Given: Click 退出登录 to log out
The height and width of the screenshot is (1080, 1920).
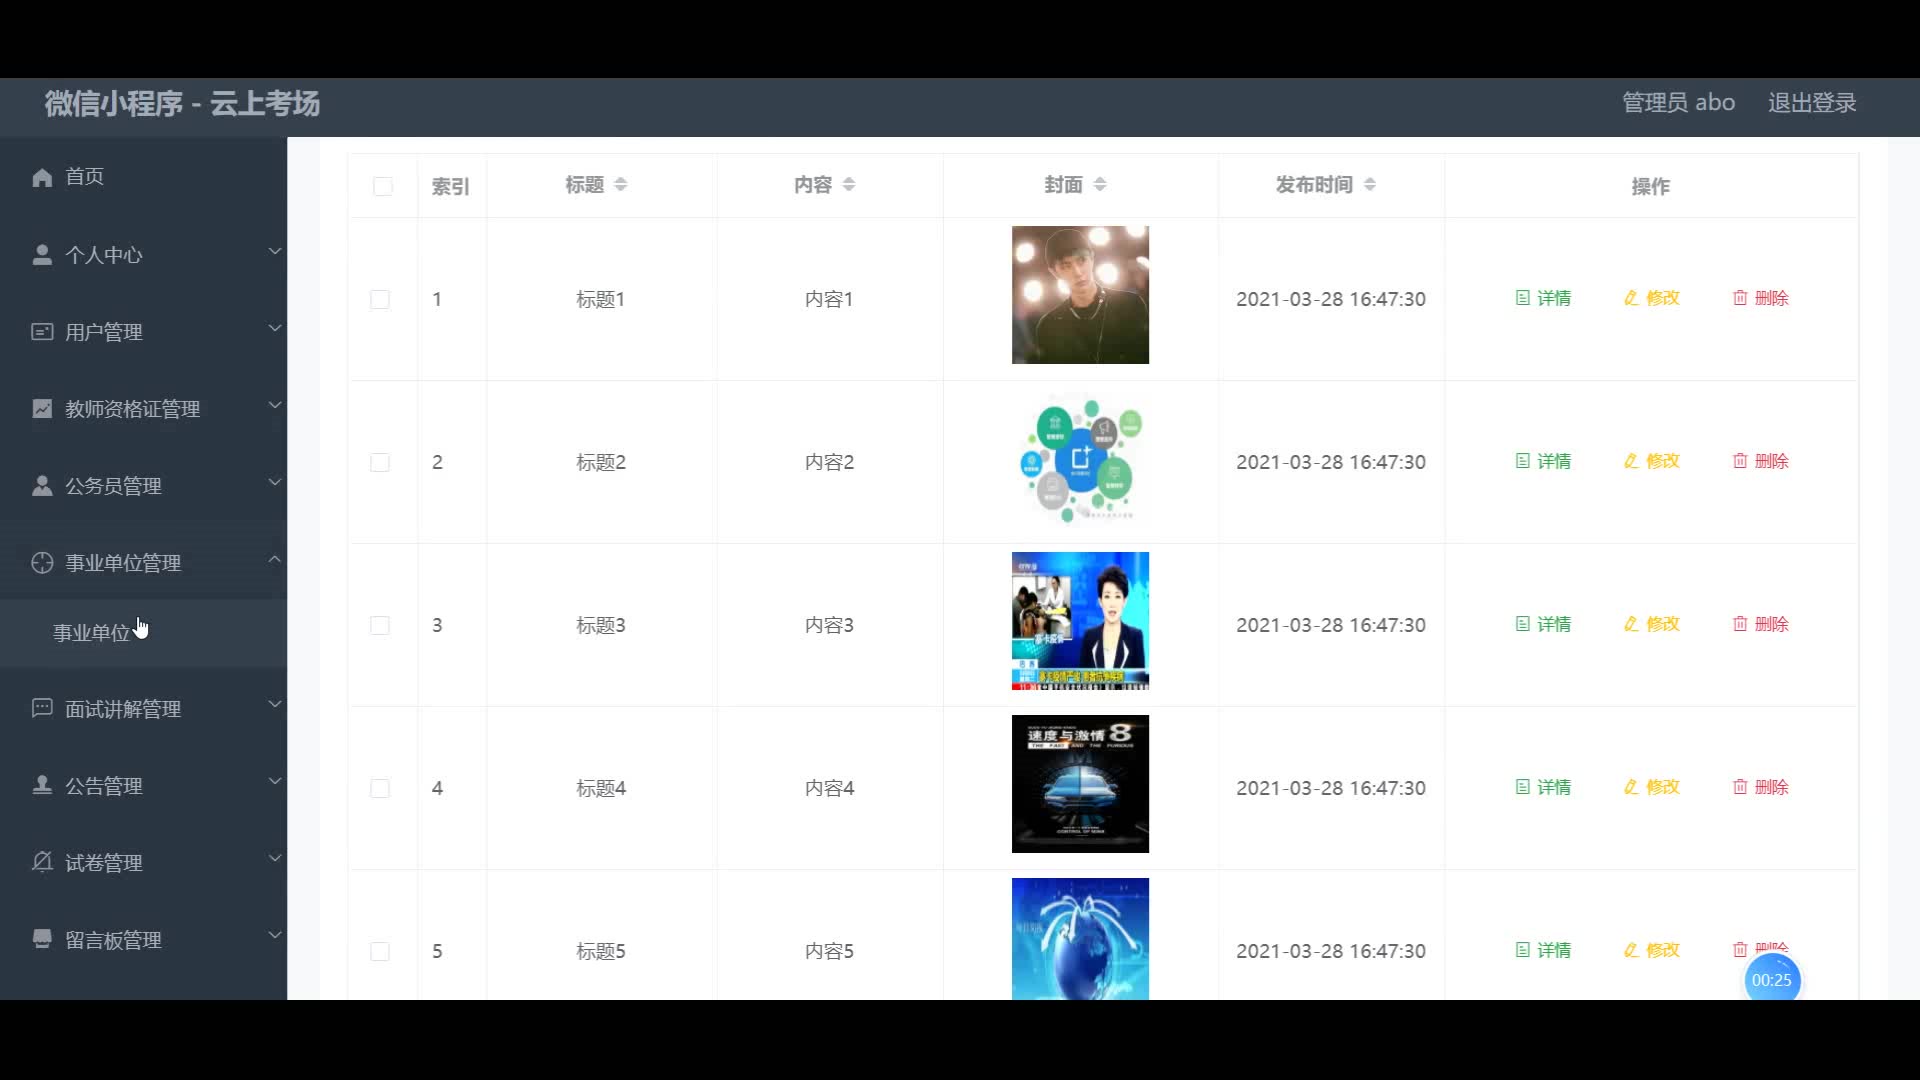Looking at the screenshot, I should (x=1811, y=103).
